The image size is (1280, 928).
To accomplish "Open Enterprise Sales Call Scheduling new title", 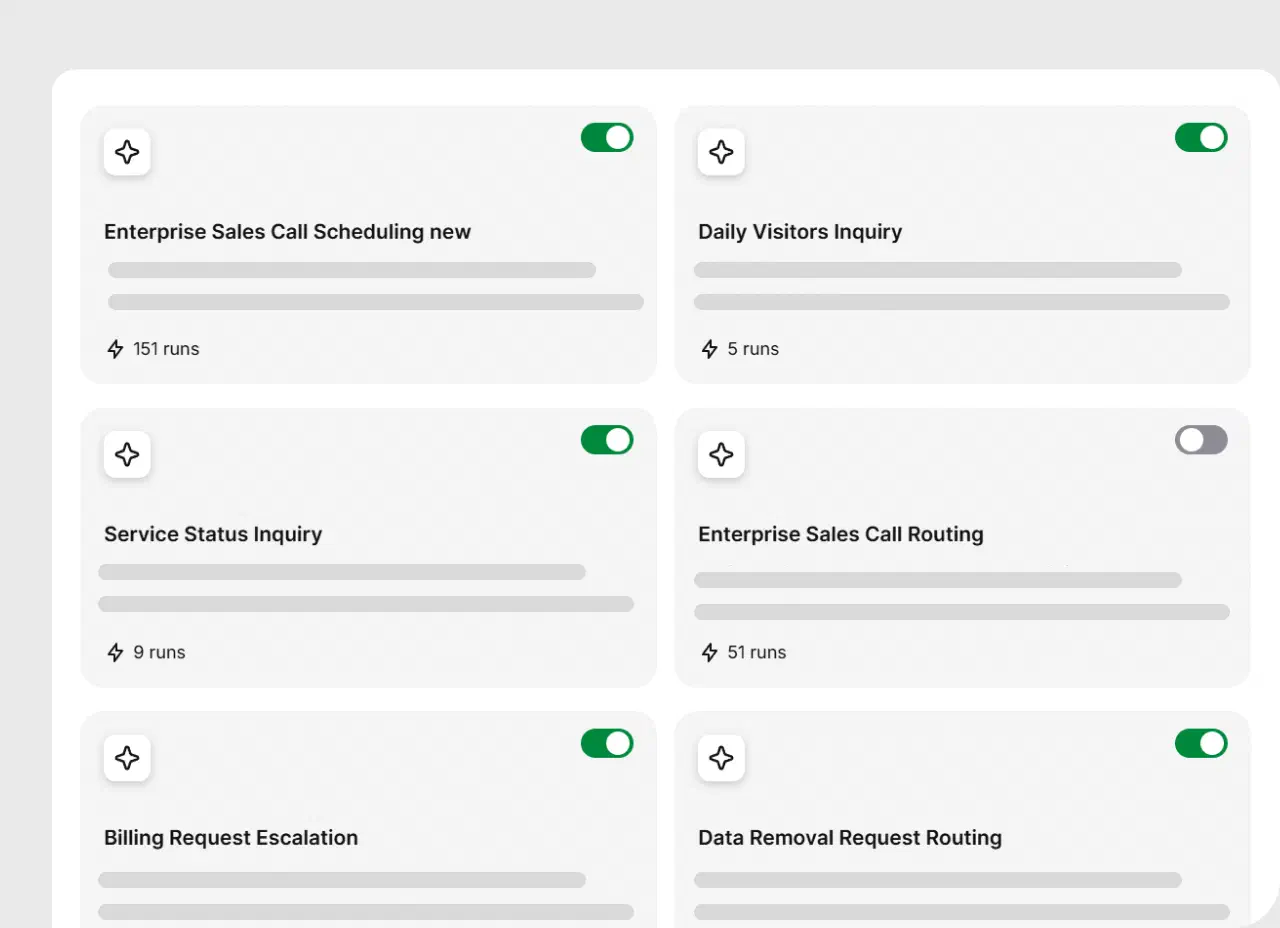I will pyautogui.click(x=287, y=232).
